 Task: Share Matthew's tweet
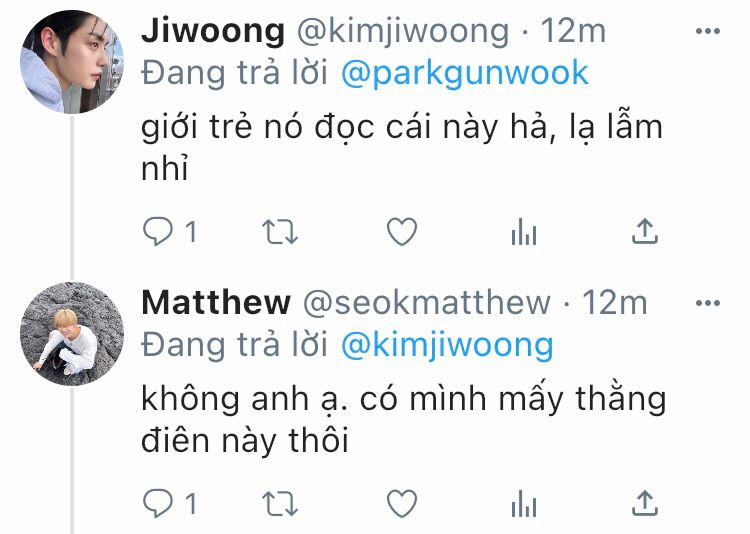[x=645, y=503]
